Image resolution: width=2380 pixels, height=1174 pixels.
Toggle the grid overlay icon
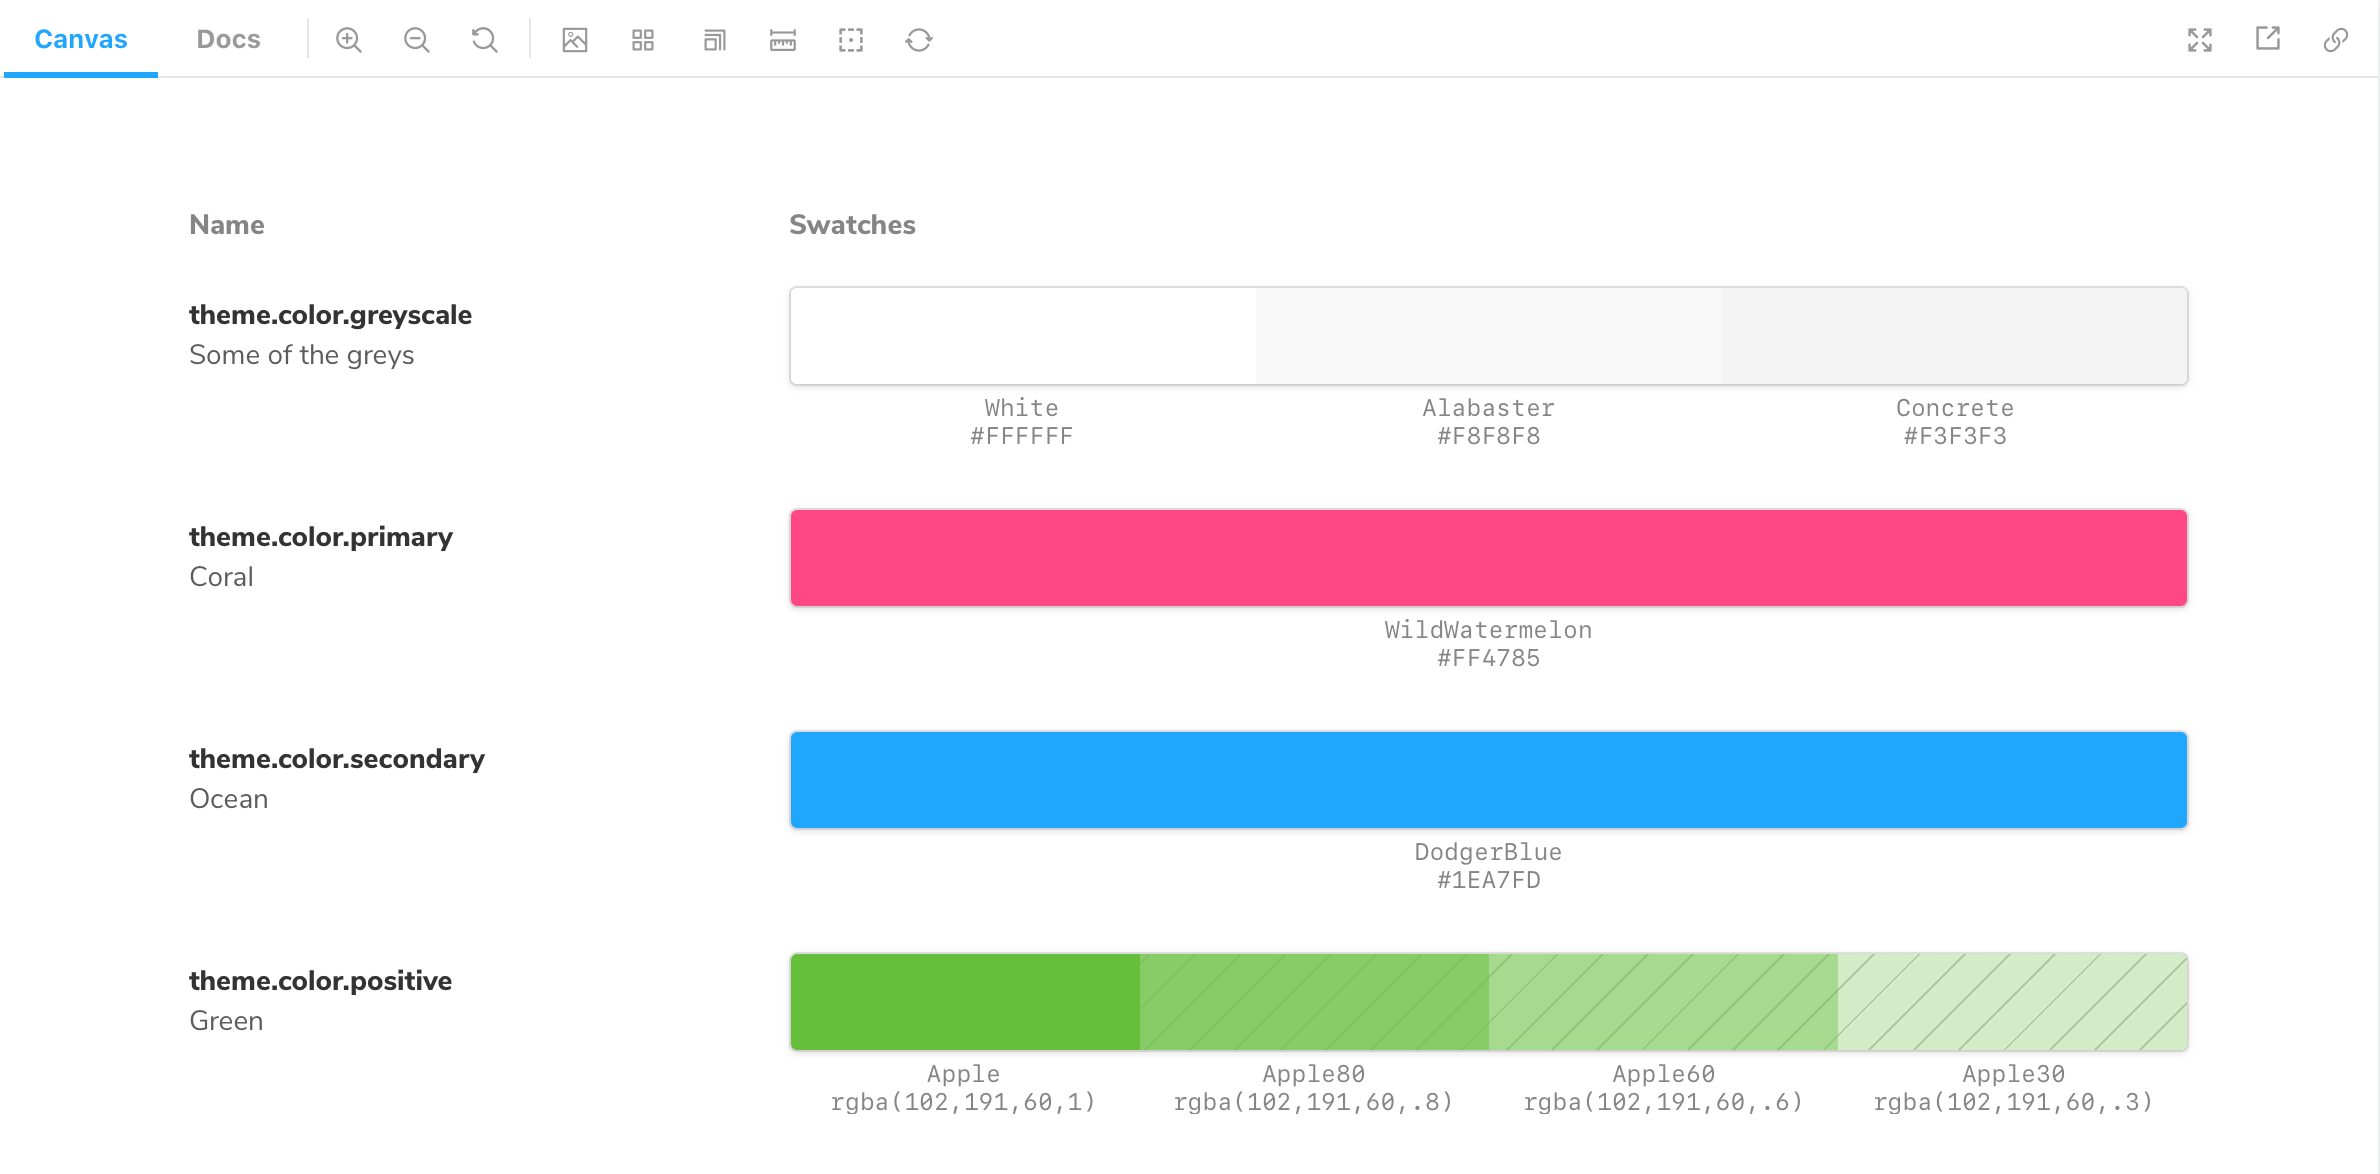[x=643, y=40]
